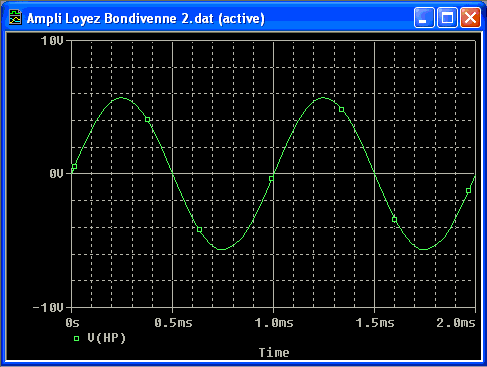Click the window title 'Ampli Loyez Bondivenne 2.dat (active)'
The width and height of the screenshot is (487, 367).
click(146, 18)
